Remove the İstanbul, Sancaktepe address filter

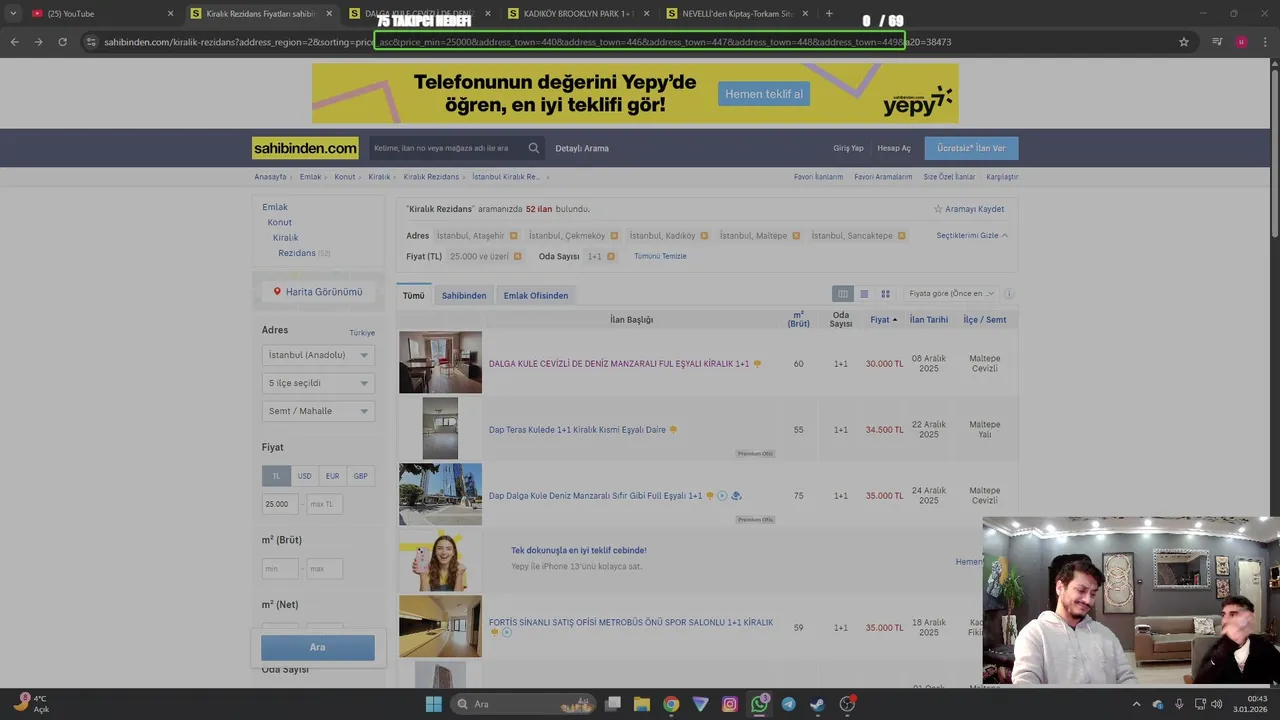(901, 236)
